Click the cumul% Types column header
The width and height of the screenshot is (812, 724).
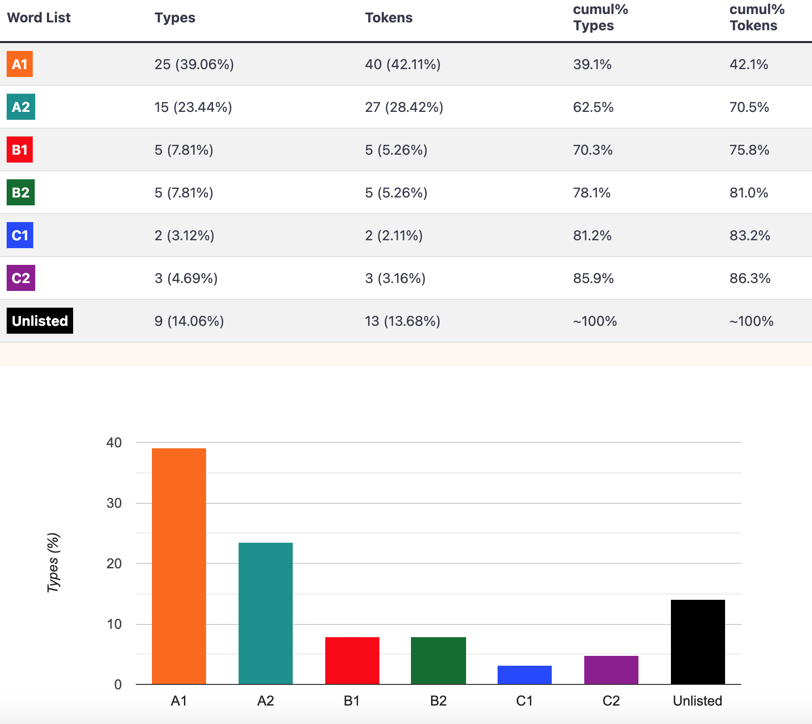pyautogui.click(x=601, y=18)
